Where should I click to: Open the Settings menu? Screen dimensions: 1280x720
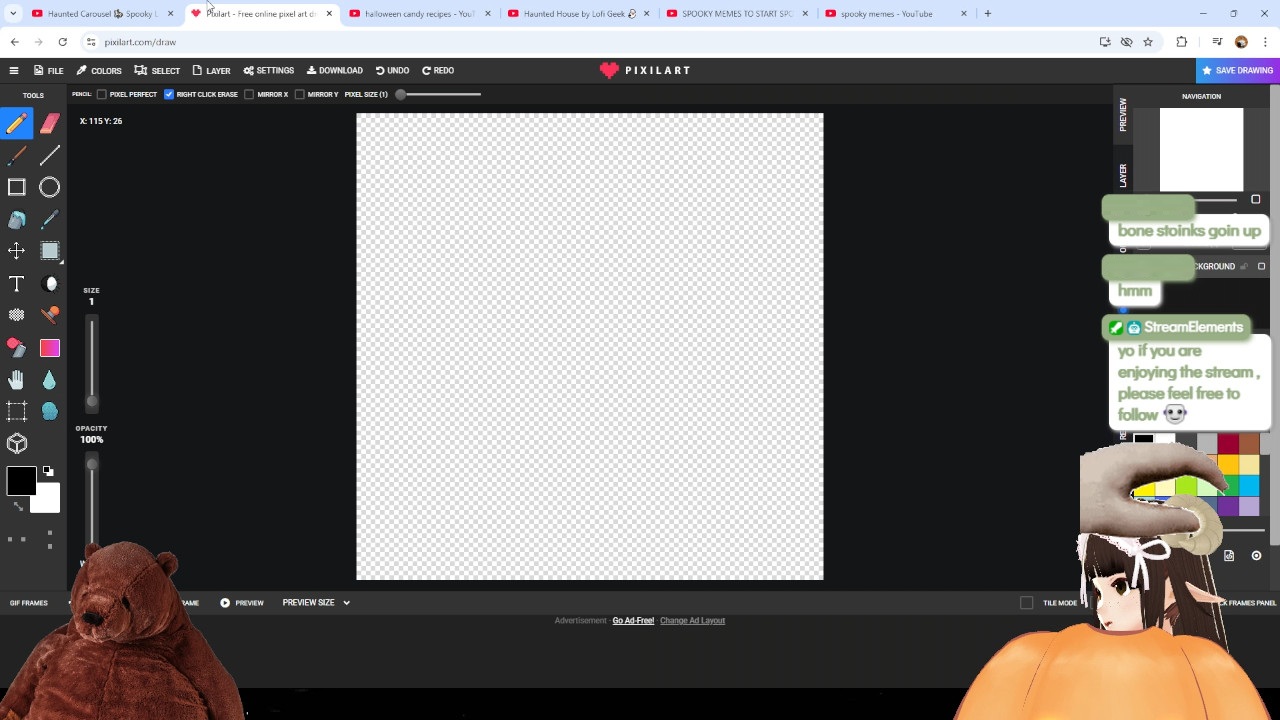click(x=268, y=70)
